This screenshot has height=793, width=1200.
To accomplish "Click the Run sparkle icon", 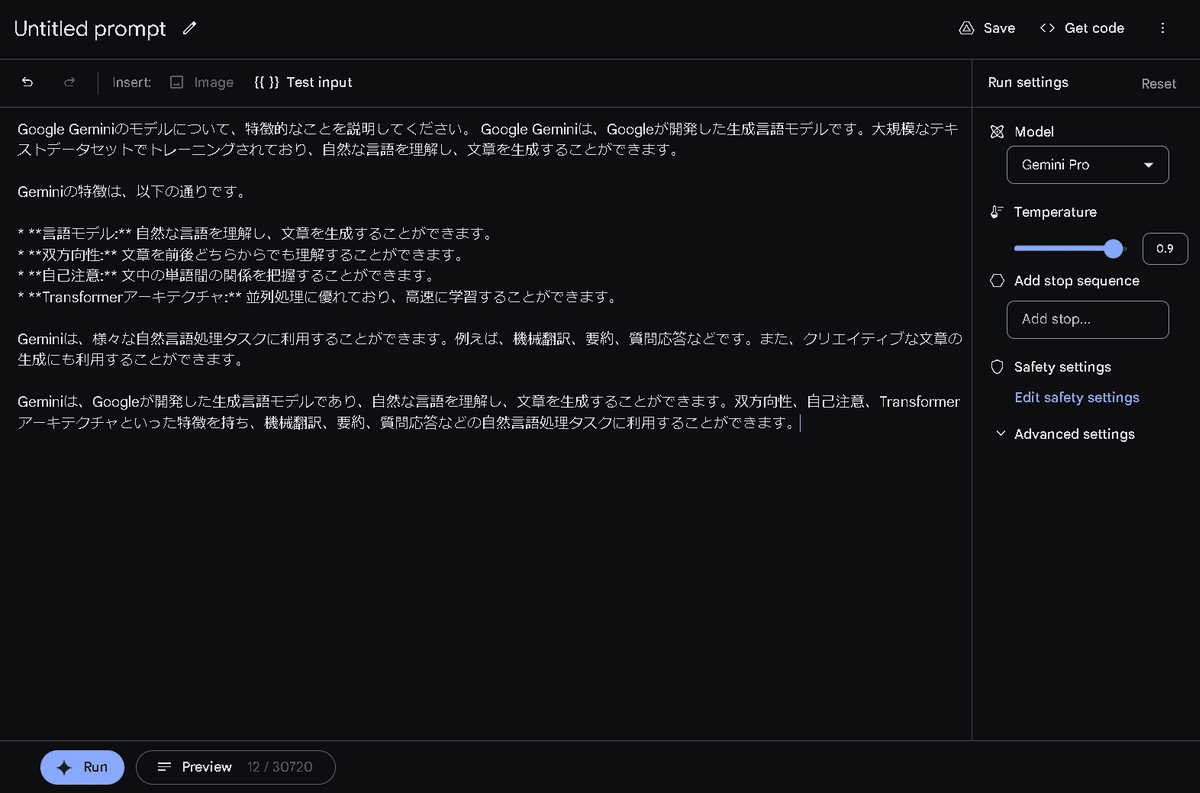I will click(x=64, y=767).
